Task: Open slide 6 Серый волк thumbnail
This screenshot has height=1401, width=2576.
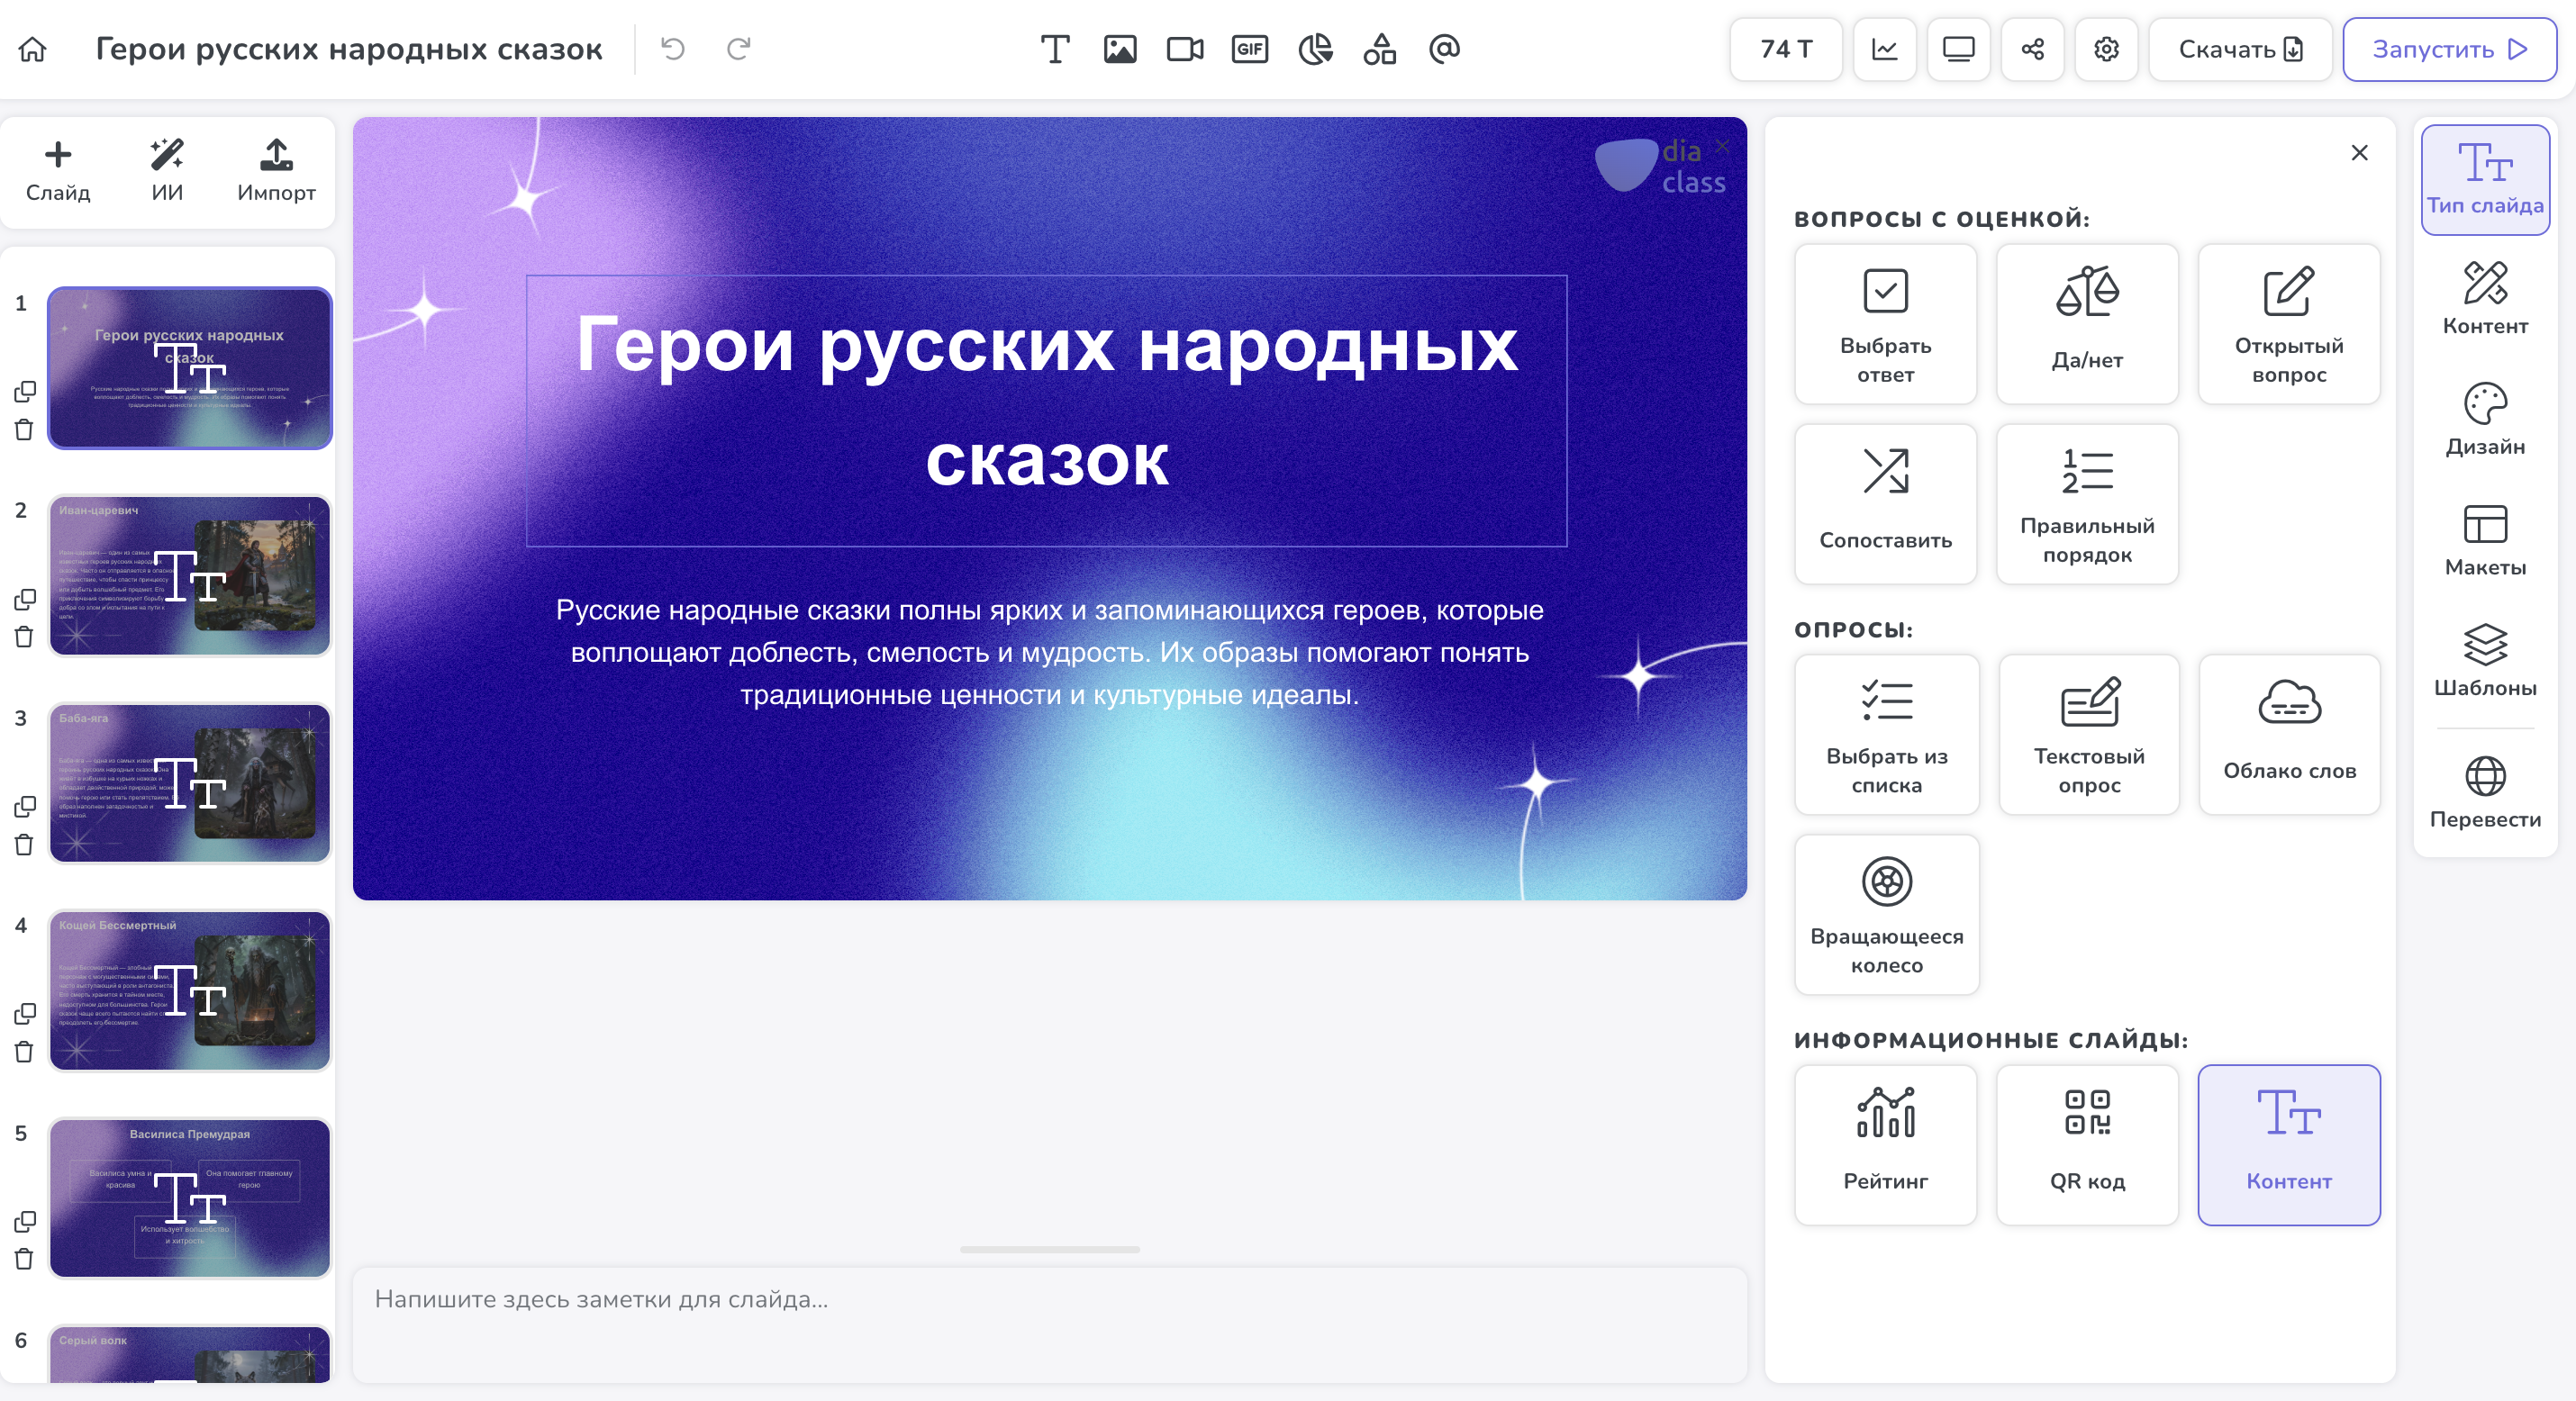Action: click(190, 1354)
